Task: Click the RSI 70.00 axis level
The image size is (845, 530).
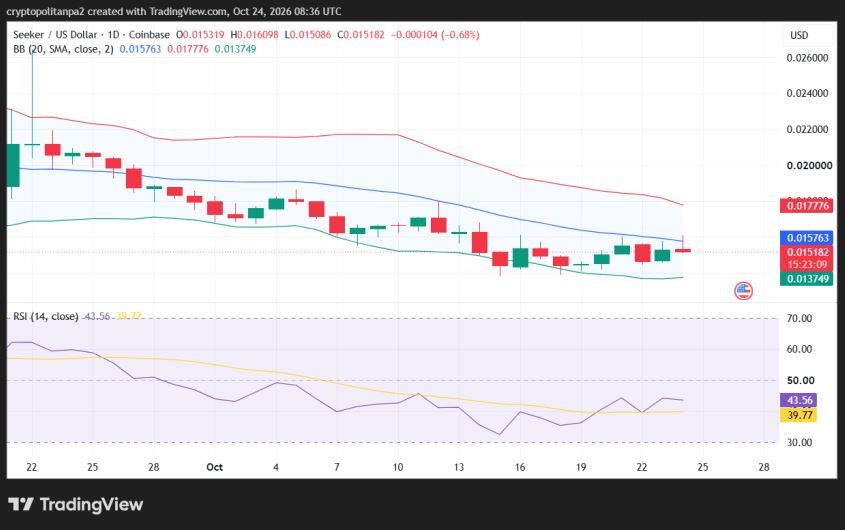Action: 799,319
